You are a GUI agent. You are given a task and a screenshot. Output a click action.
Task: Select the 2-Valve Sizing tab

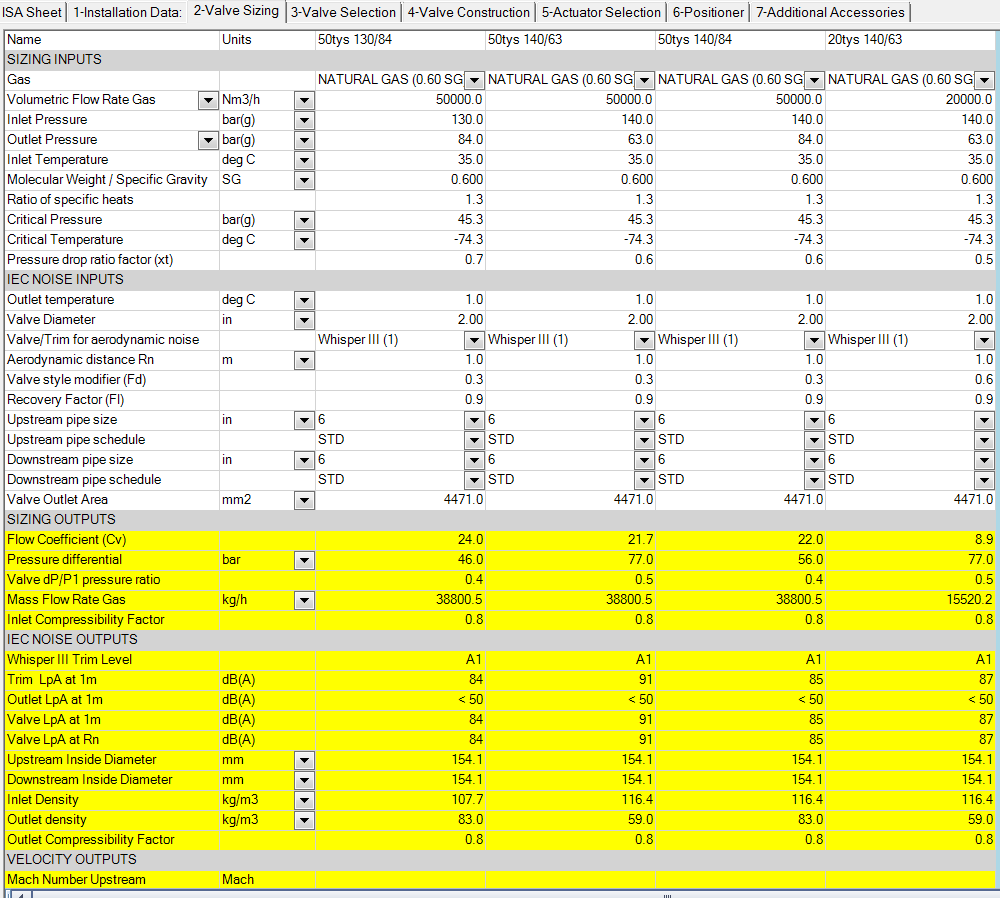coord(236,11)
